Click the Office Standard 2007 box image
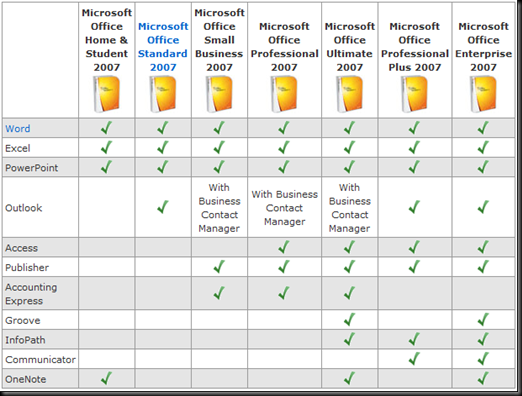The image size is (522, 396). (163, 94)
